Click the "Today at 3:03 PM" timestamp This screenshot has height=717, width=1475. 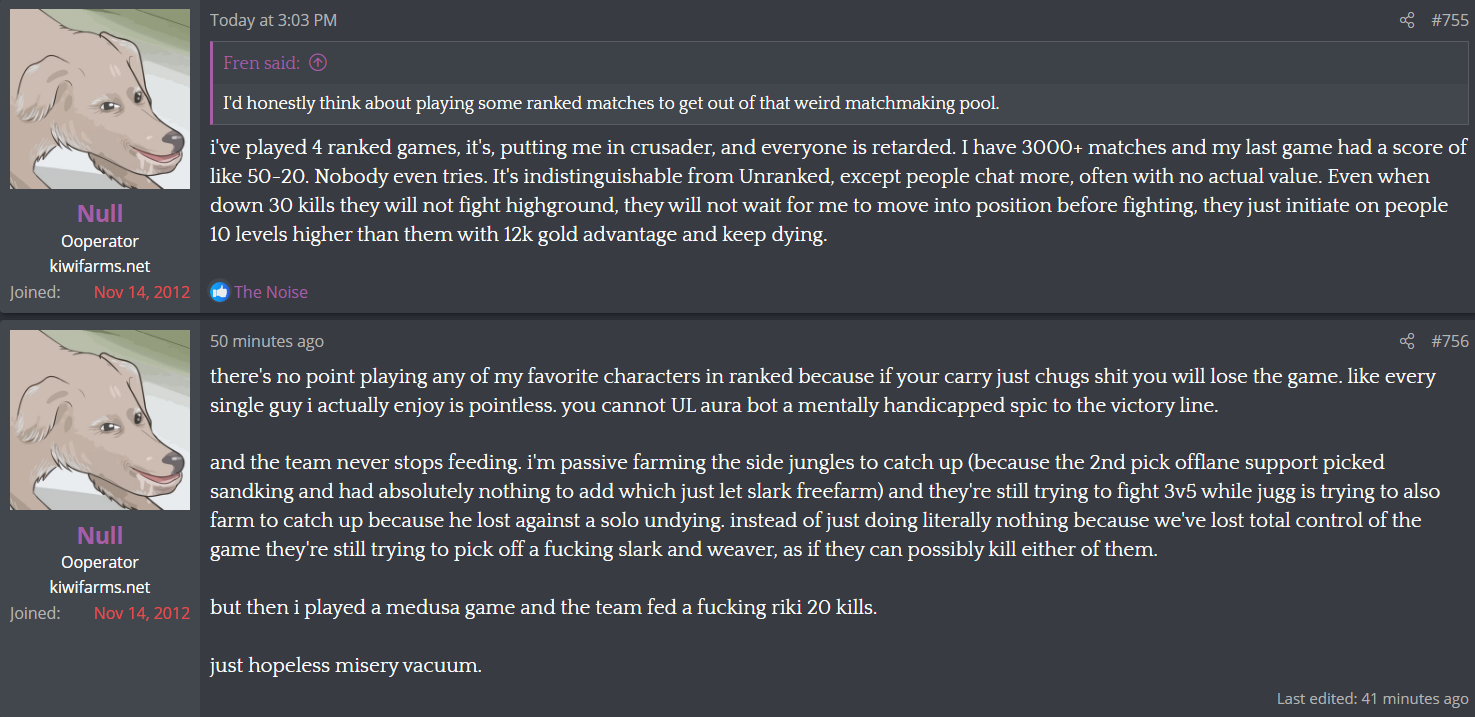(x=273, y=20)
